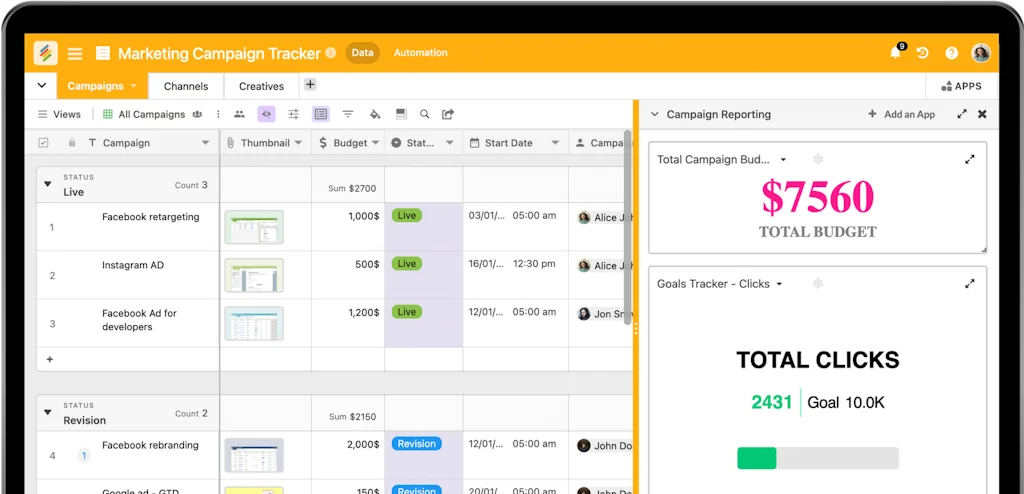Image resolution: width=1024 pixels, height=494 pixels.
Task: Search records with magnifier icon
Action: 424,114
